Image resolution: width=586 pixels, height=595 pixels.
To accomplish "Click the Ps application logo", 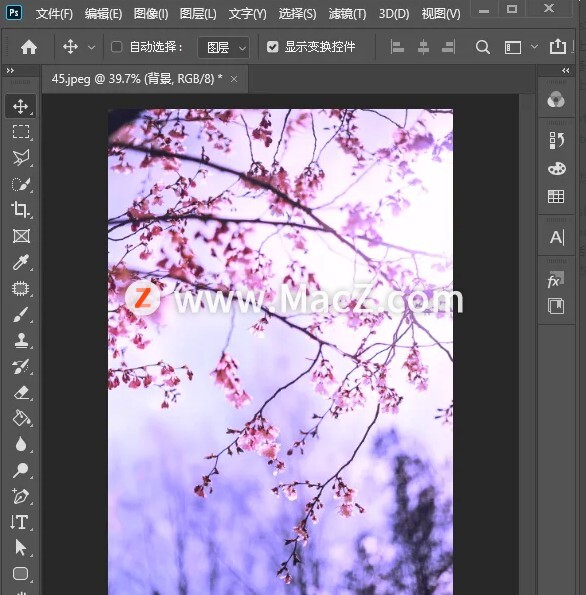I will [x=14, y=13].
